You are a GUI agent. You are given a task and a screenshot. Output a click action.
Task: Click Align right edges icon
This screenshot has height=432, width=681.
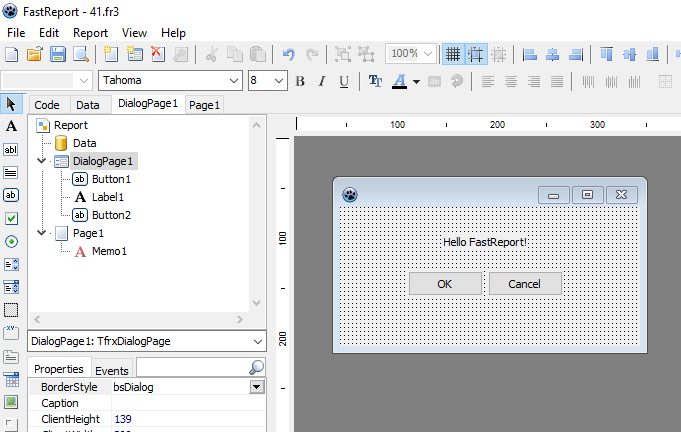pyautogui.click(x=575, y=54)
